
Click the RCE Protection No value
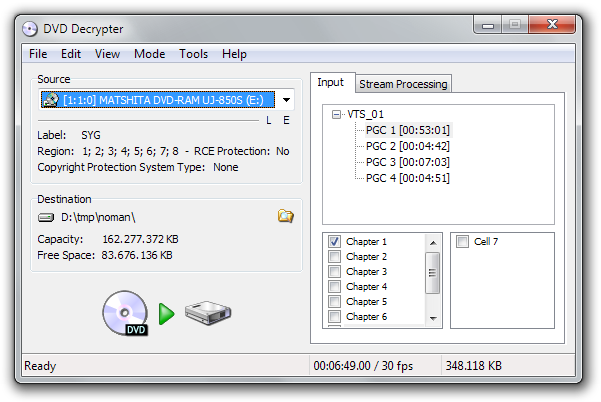[282, 151]
